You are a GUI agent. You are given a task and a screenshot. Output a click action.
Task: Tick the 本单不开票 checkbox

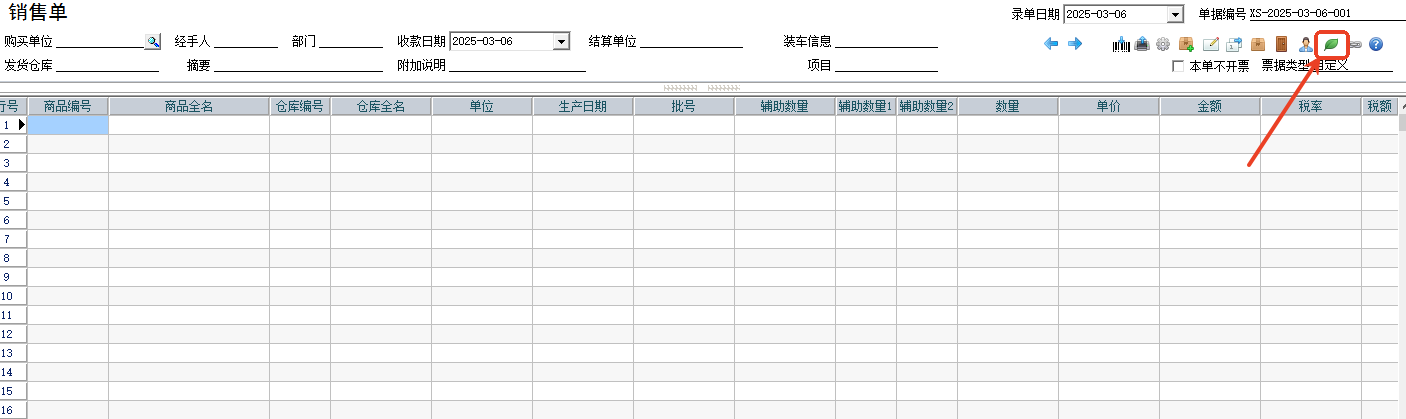pyautogui.click(x=1178, y=66)
